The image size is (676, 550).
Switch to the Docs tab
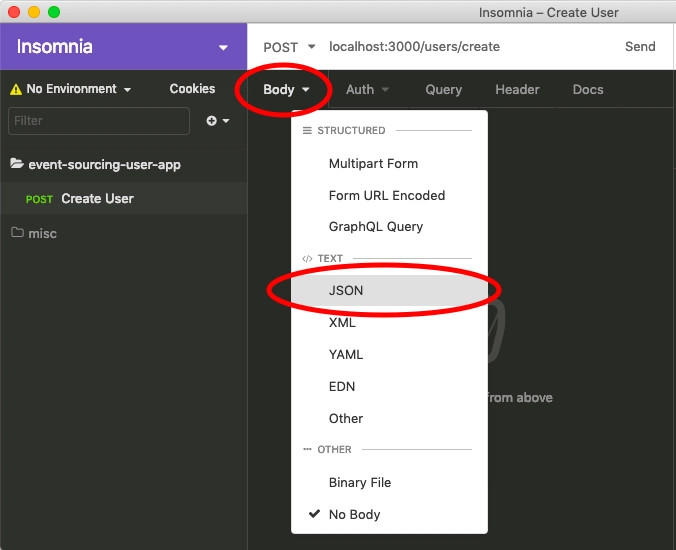[588, 90]
